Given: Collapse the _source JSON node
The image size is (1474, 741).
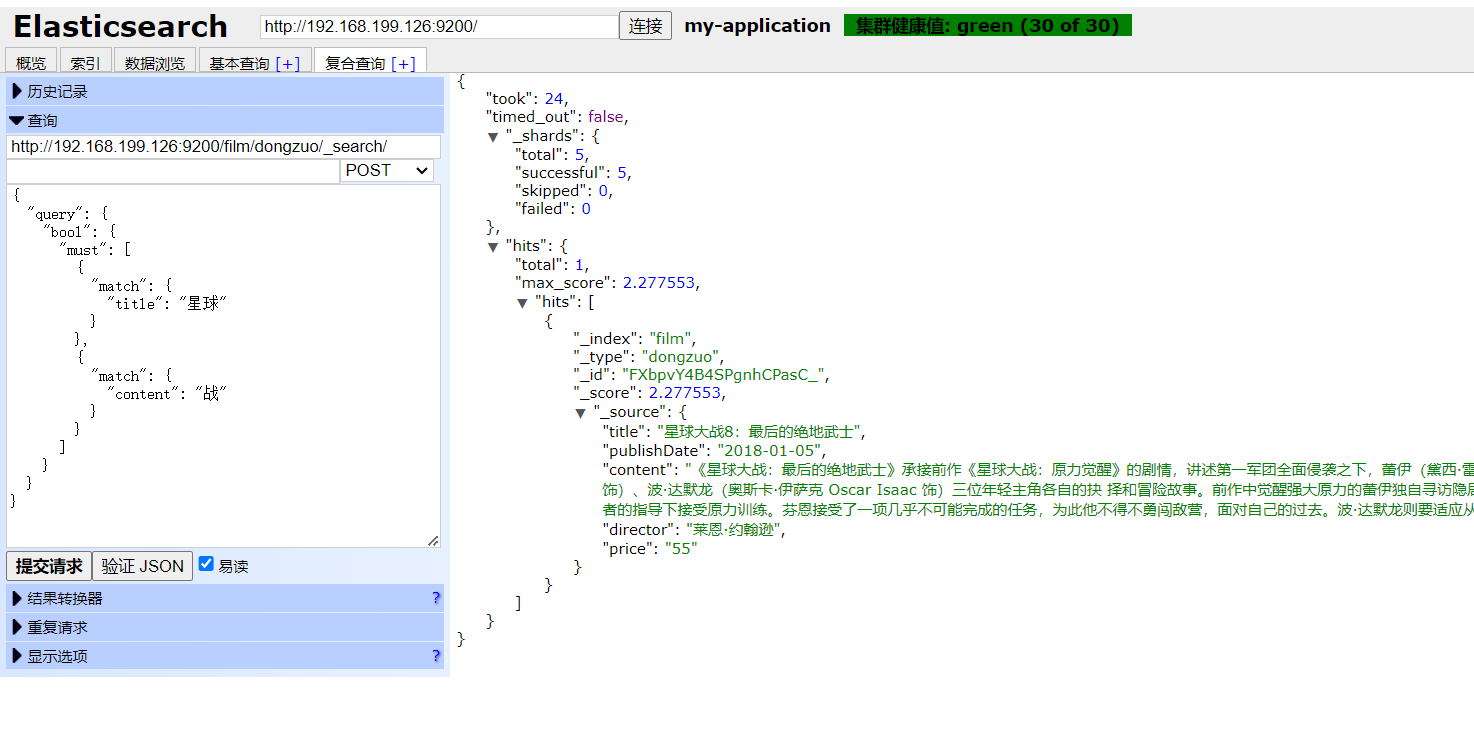Looking at the screenshot, I should pos(580,413).
